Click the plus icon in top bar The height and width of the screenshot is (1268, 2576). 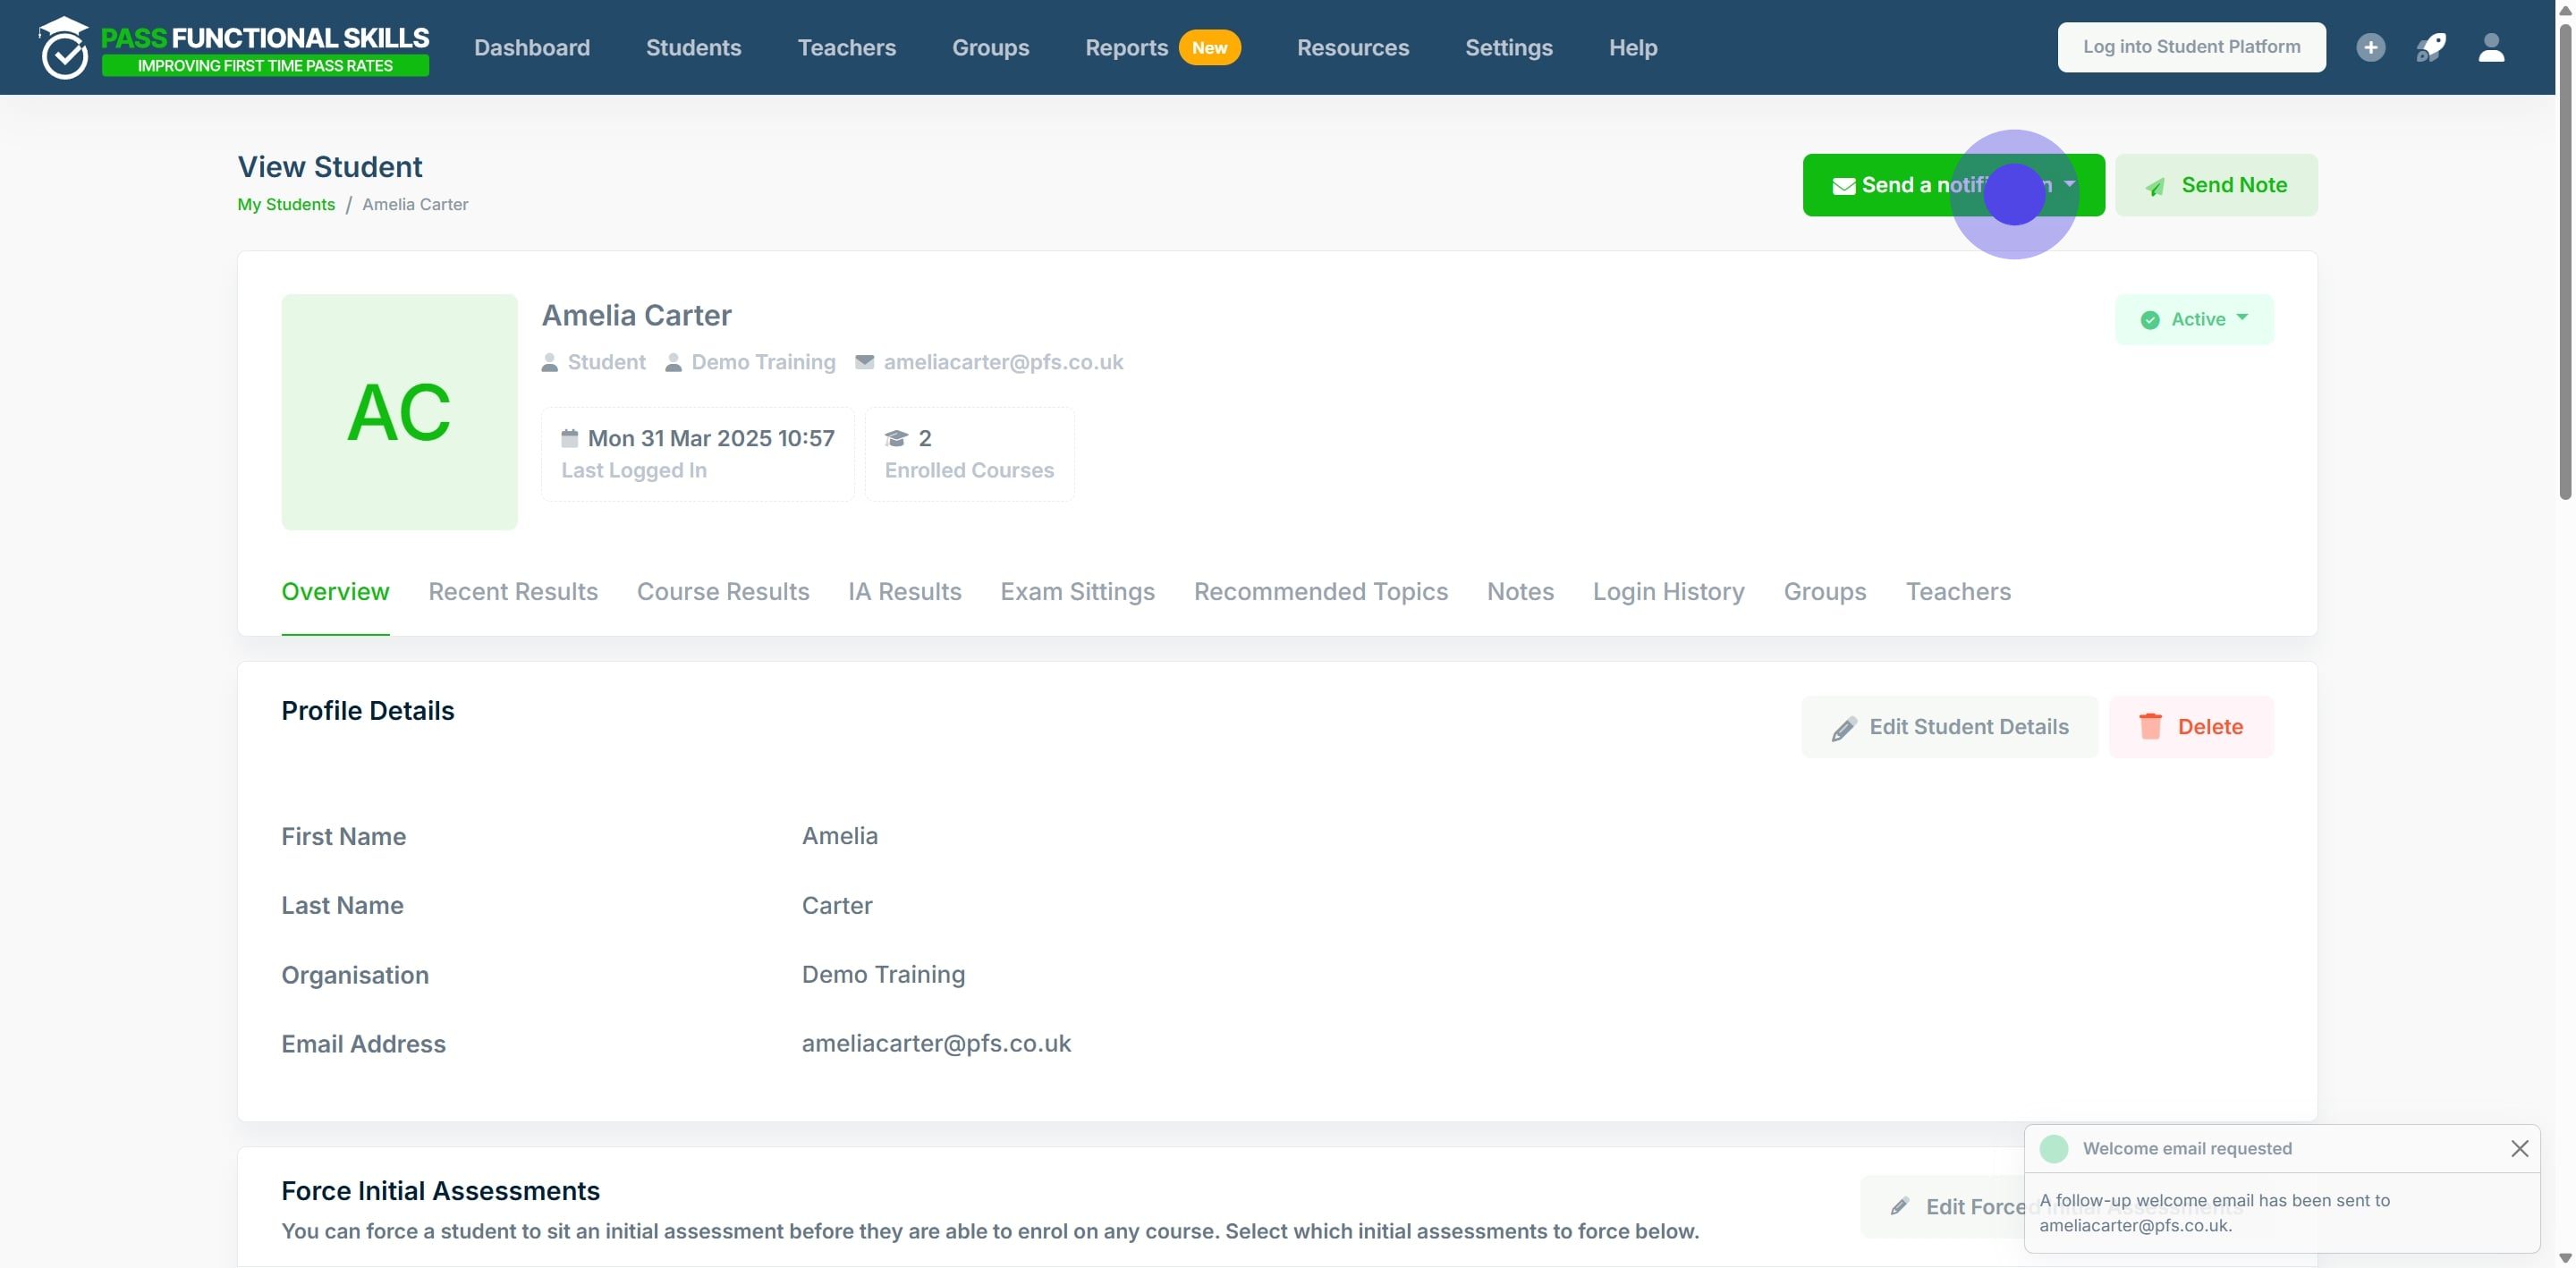2370,47
